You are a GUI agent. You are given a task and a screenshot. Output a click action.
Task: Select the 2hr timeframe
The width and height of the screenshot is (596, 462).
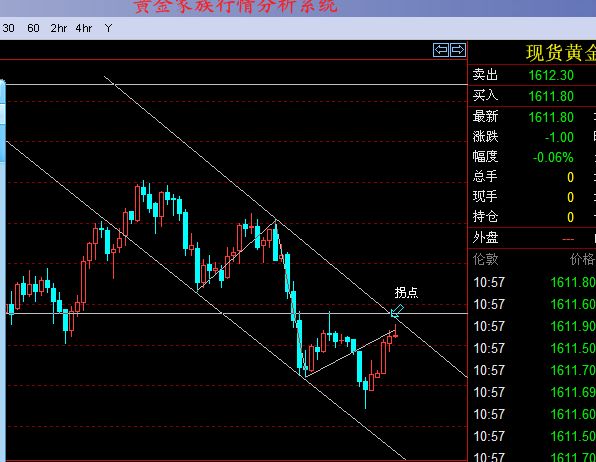(x=59, y=28)
